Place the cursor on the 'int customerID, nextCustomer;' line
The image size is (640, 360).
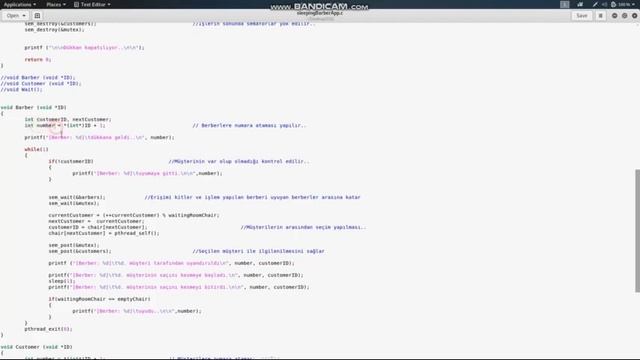[68, 120]
